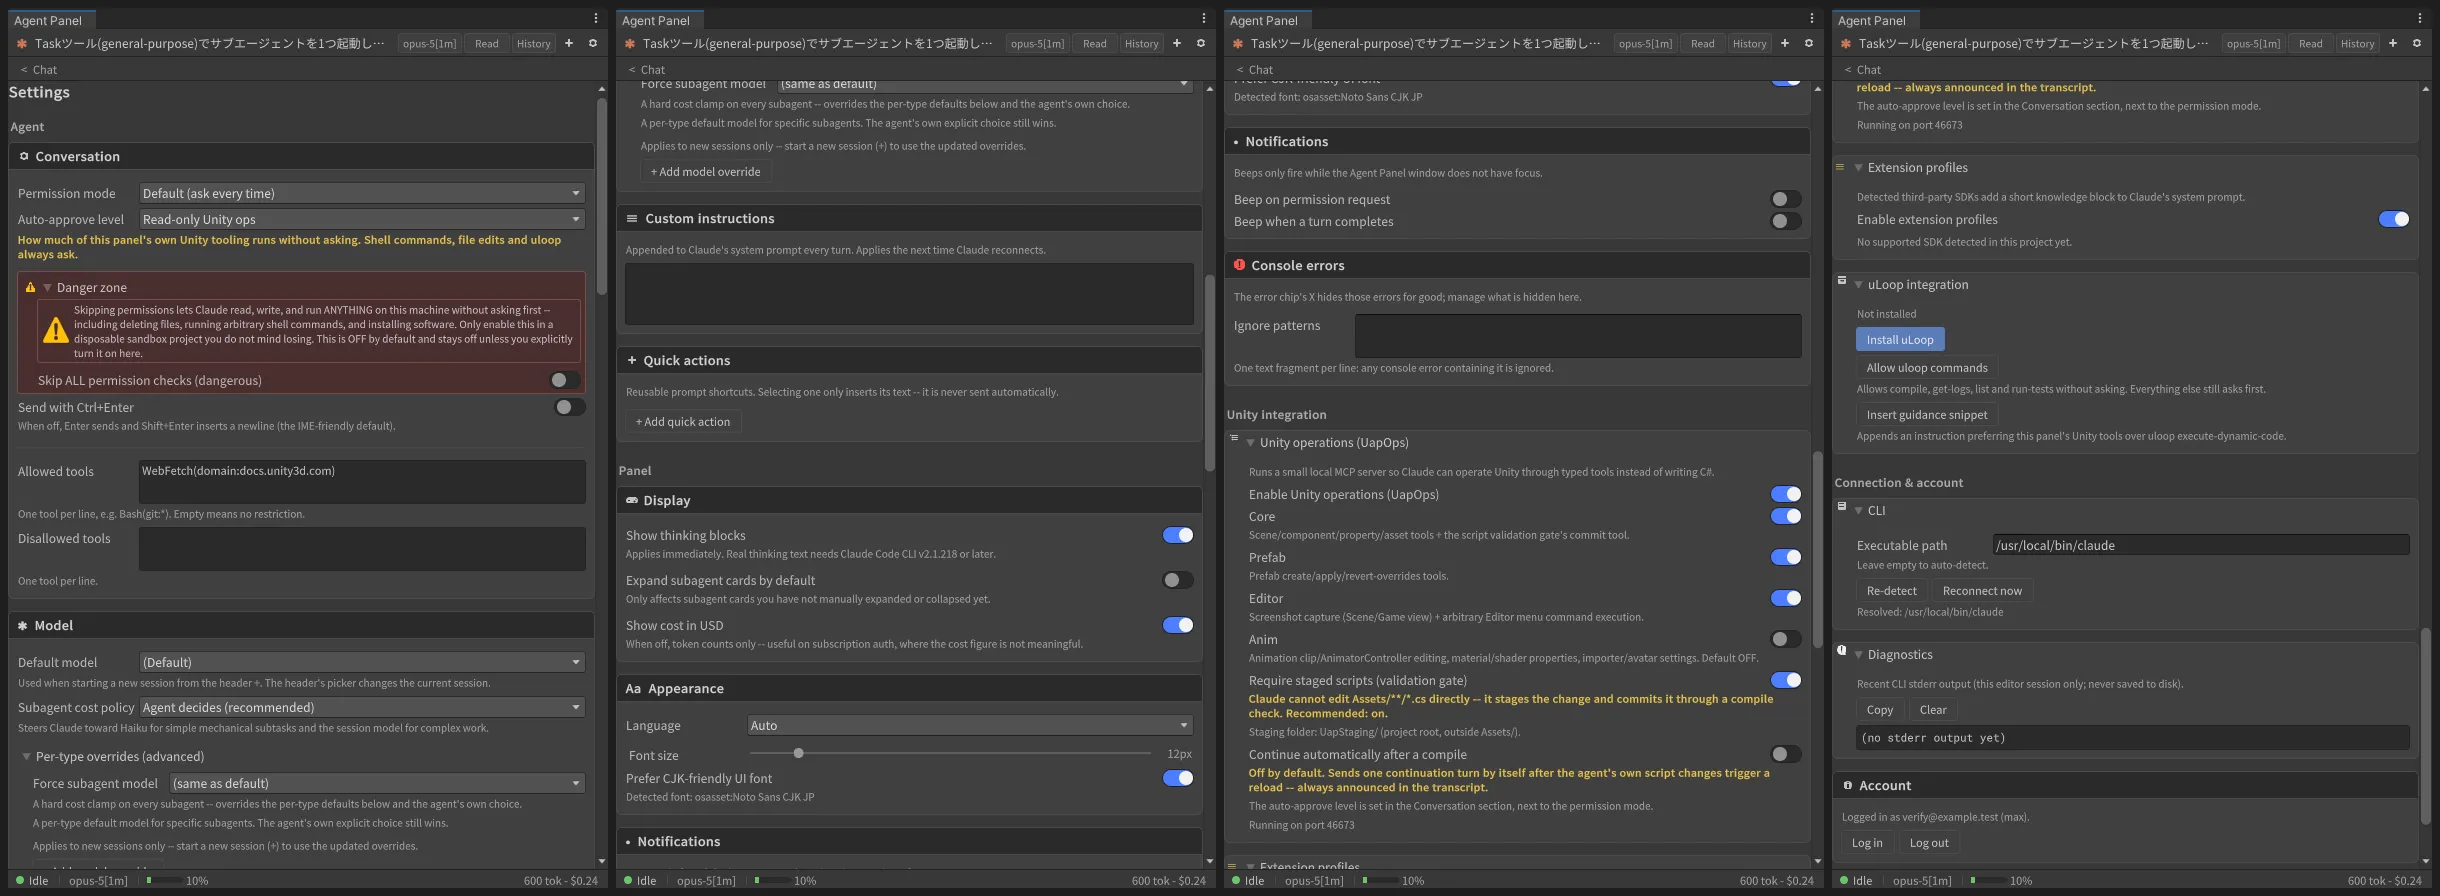Image resolution: width=2440 pixels, height=896 pixels.
Task: Click the Reconnect now button
Action: click(1982, 590)
